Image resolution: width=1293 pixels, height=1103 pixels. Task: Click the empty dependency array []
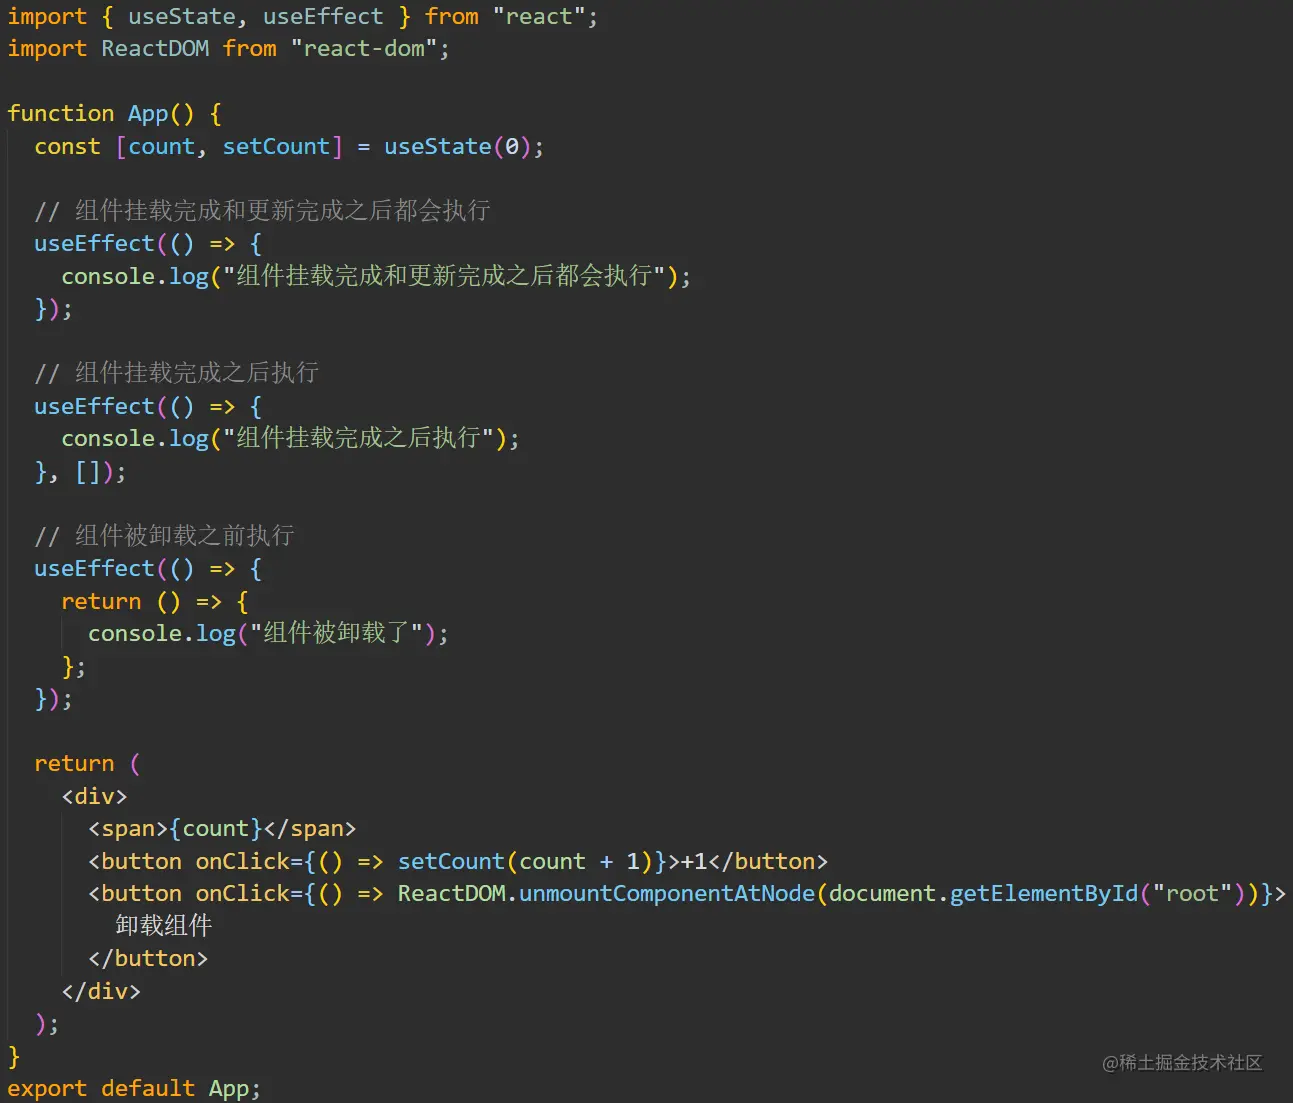tap(88, 471)
